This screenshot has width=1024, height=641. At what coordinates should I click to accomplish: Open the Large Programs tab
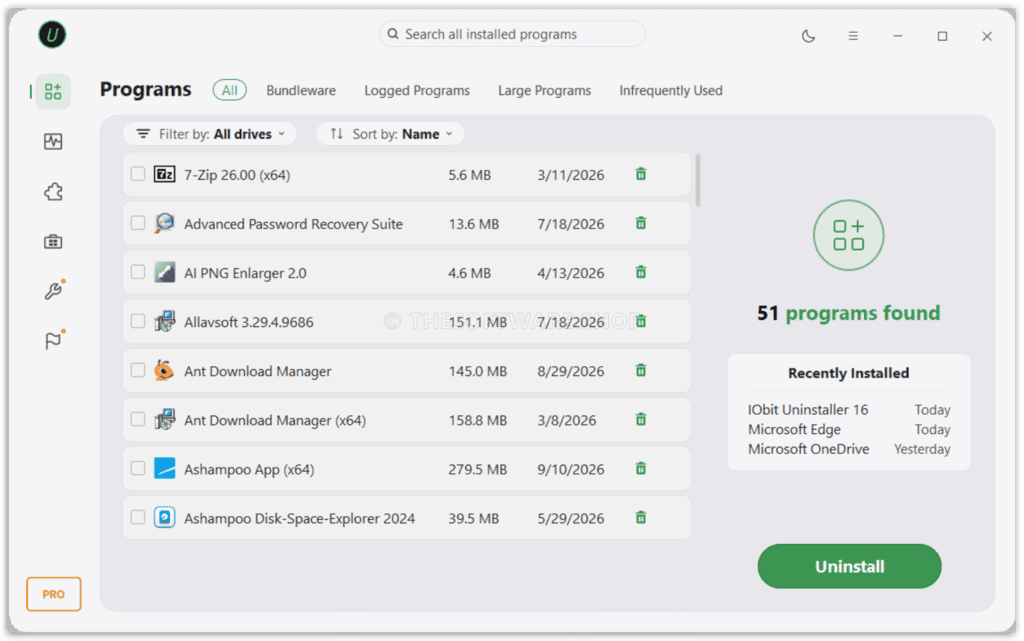[545, 90]
